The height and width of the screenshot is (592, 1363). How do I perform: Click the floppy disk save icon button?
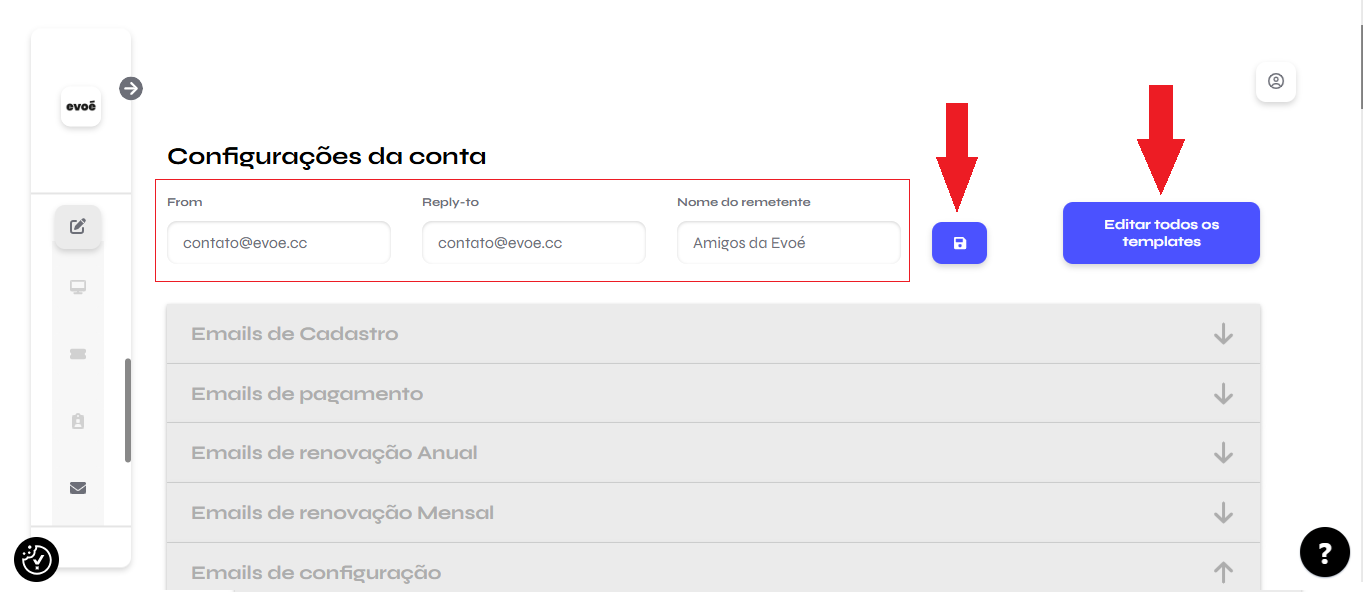pos(959,243)
